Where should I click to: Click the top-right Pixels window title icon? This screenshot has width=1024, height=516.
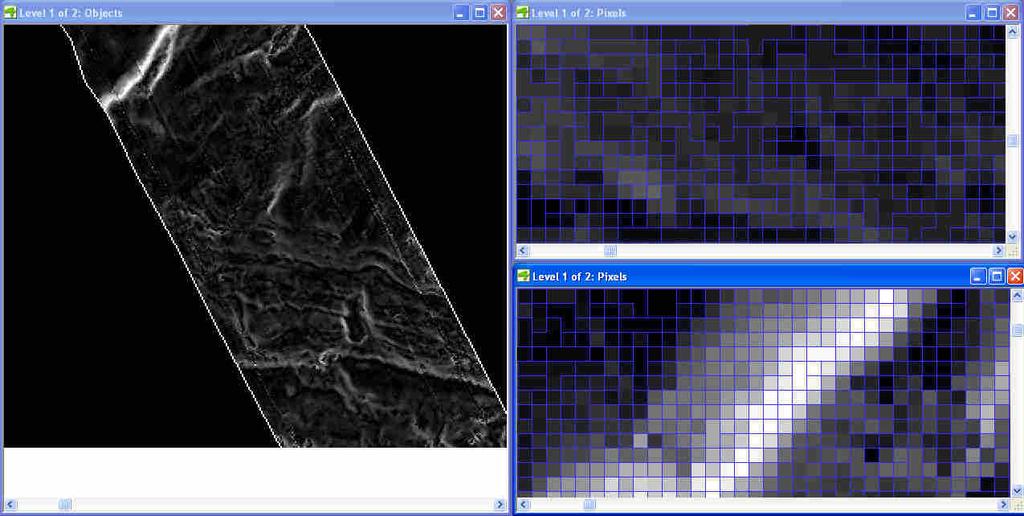[x=523, y=12]
